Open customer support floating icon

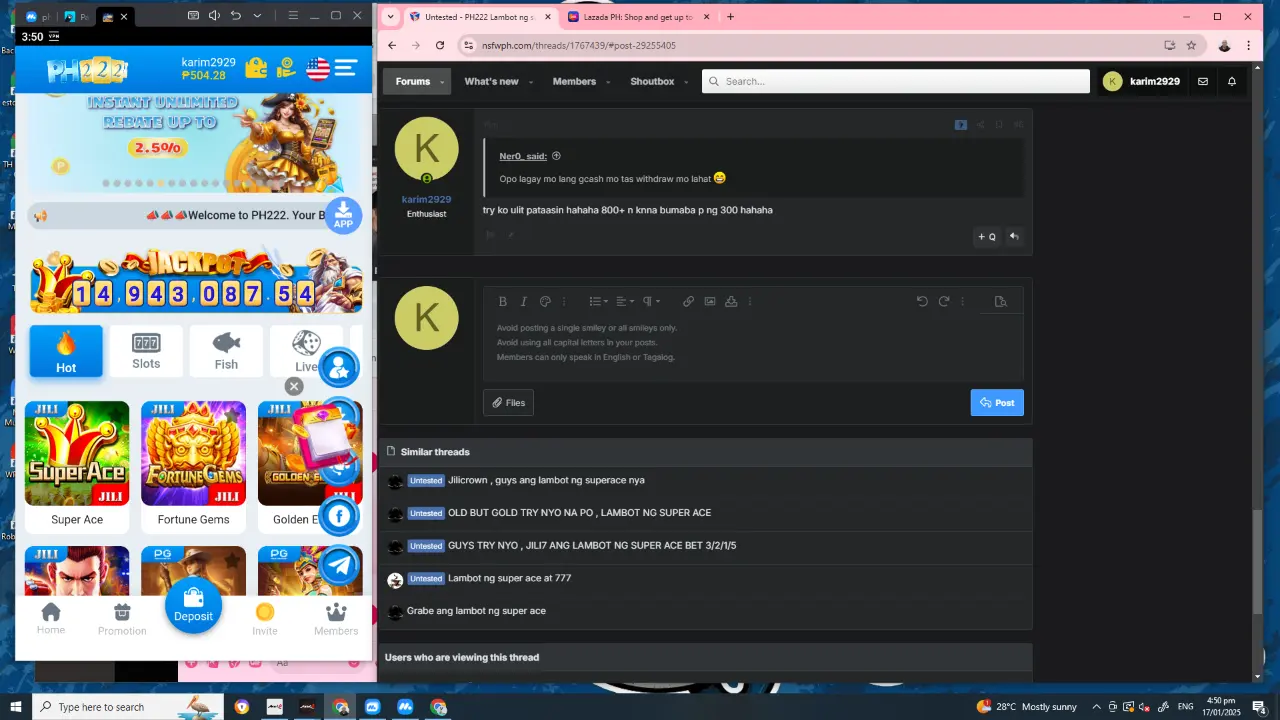(x=339, y=367)
